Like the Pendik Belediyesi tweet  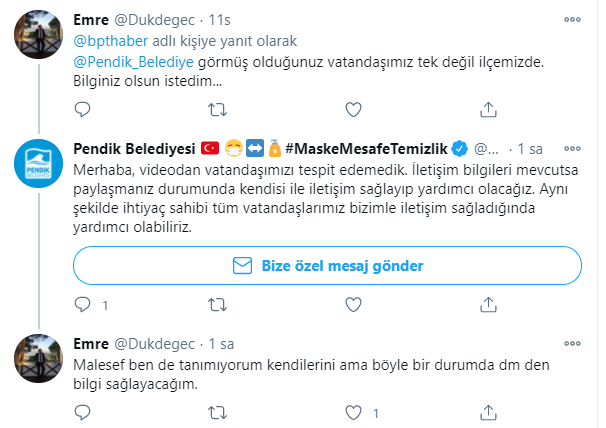coord(352,303)
